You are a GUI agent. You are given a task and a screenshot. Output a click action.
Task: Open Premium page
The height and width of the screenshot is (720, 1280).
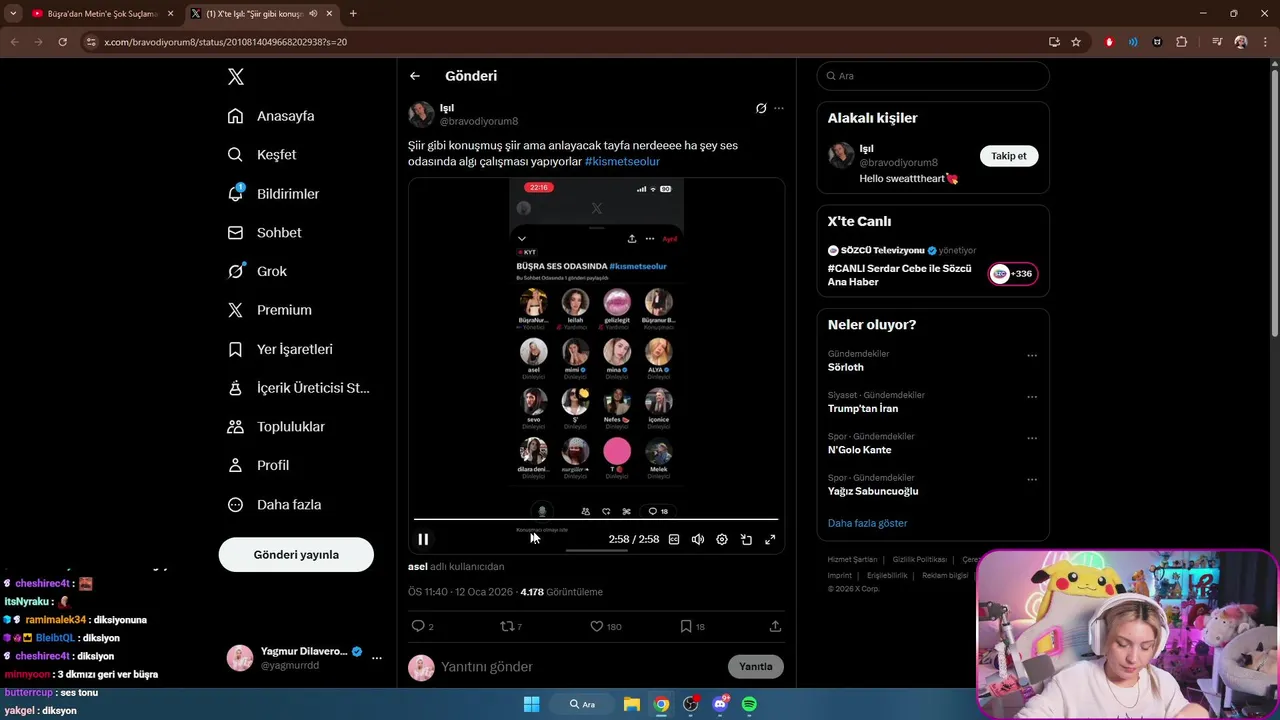point(269,310)
